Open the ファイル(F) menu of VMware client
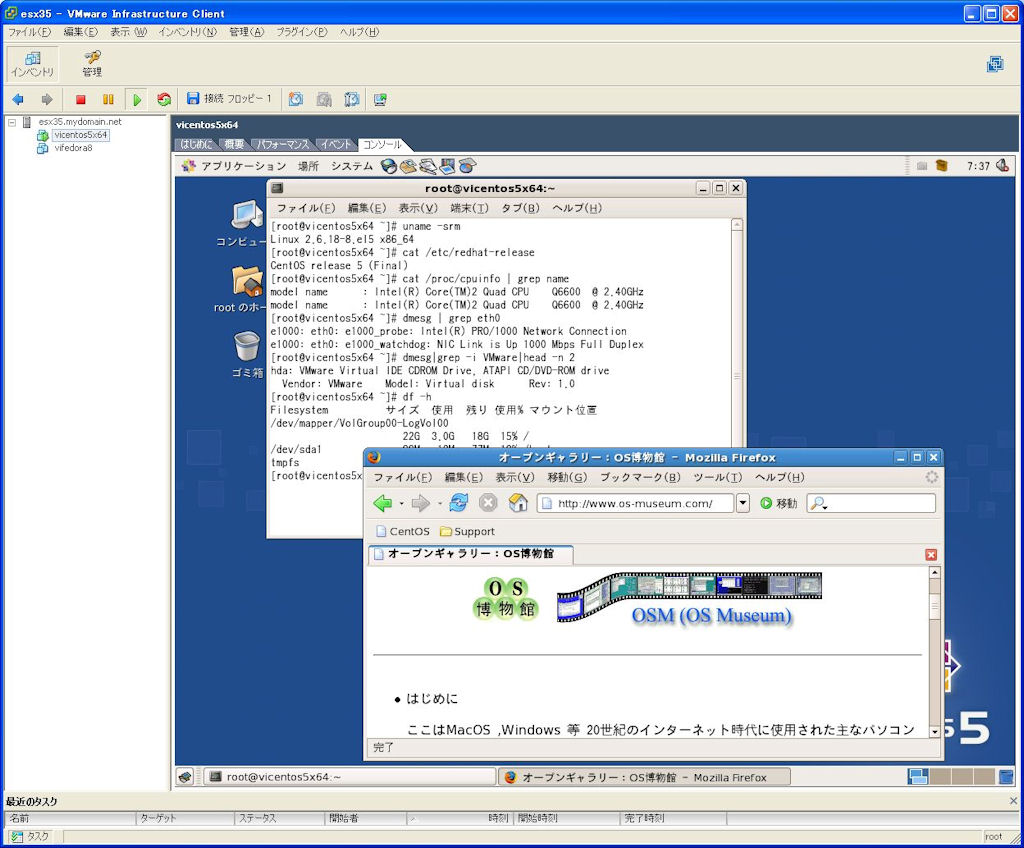The width and height of the screenshot is (1024, 848). pos(29,32)
